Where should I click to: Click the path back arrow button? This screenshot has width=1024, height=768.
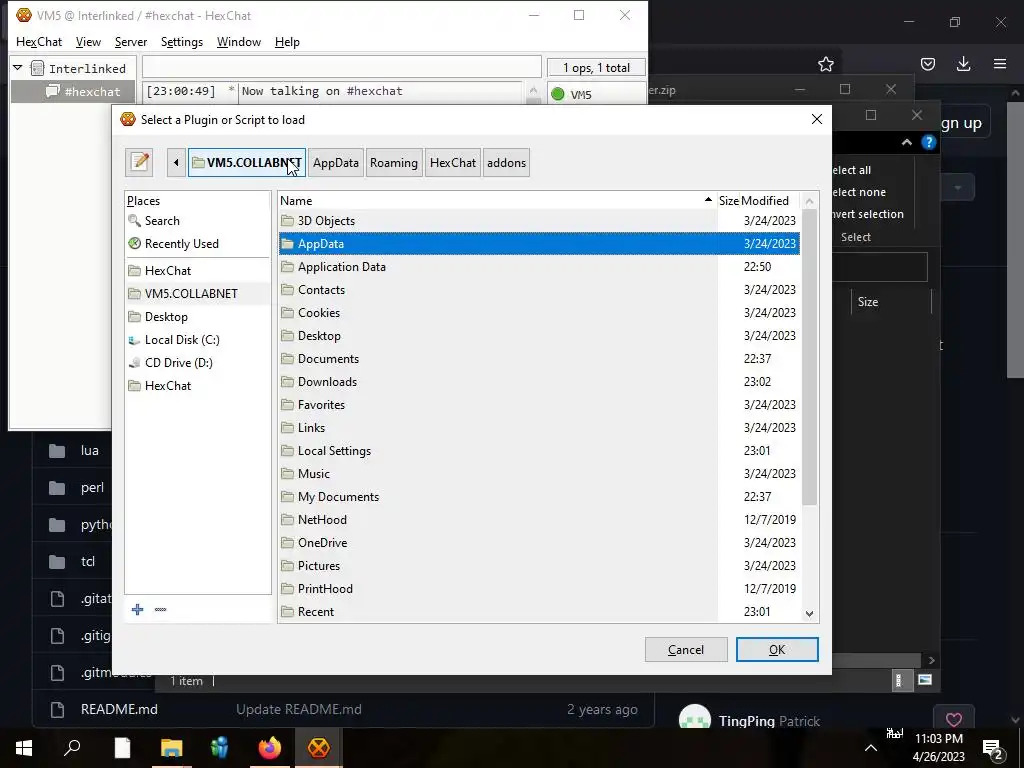176,163
